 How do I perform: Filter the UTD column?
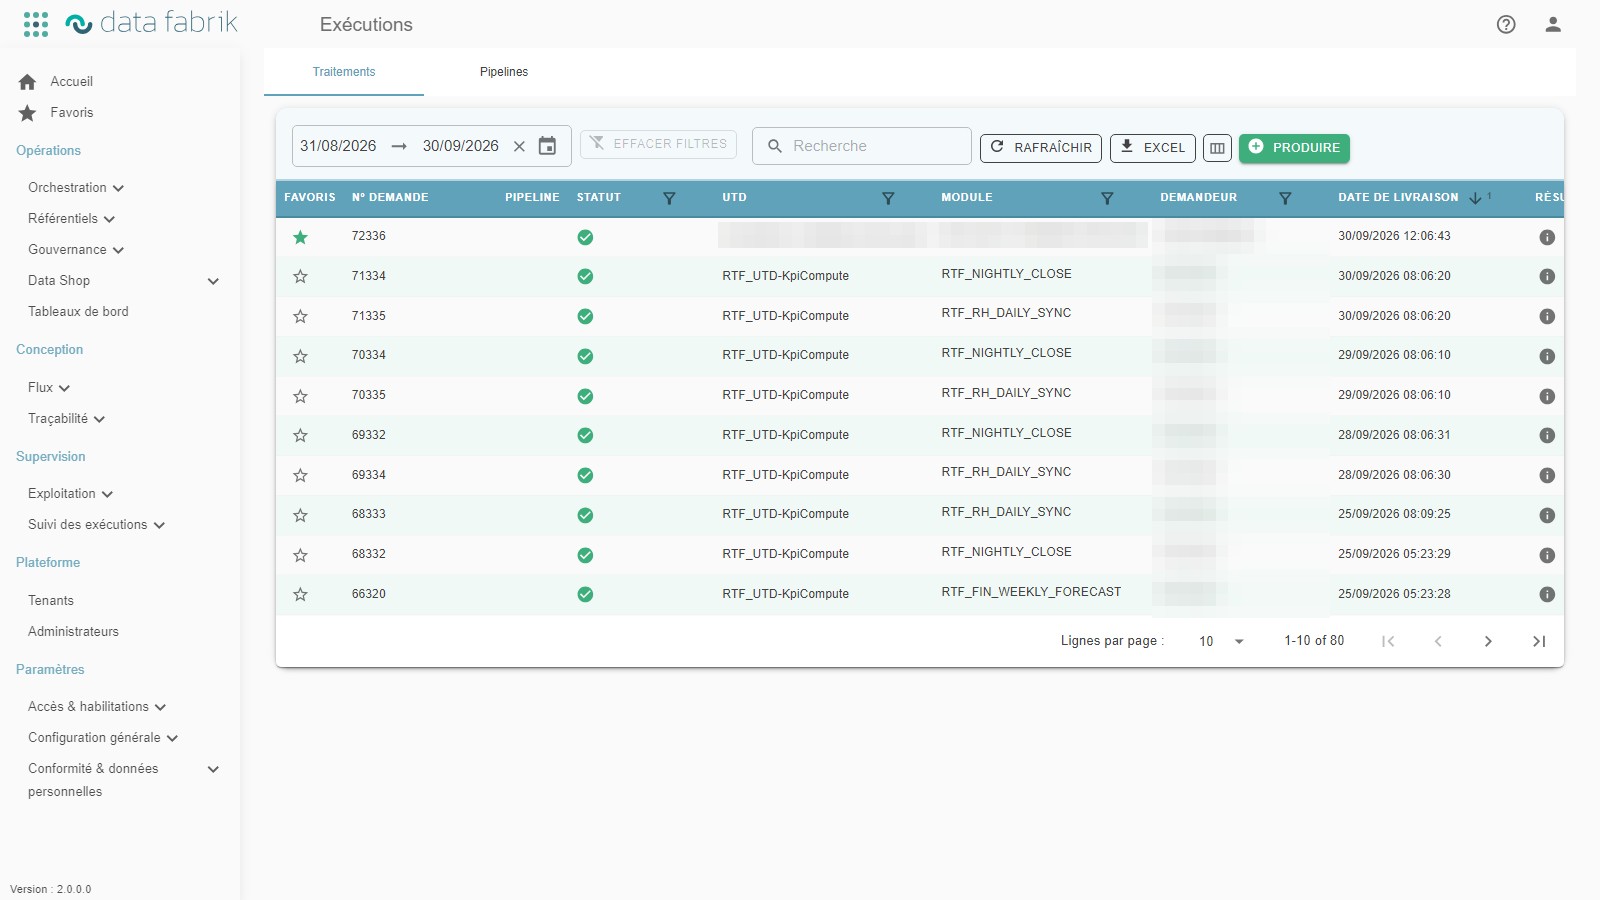pos(888,198)
